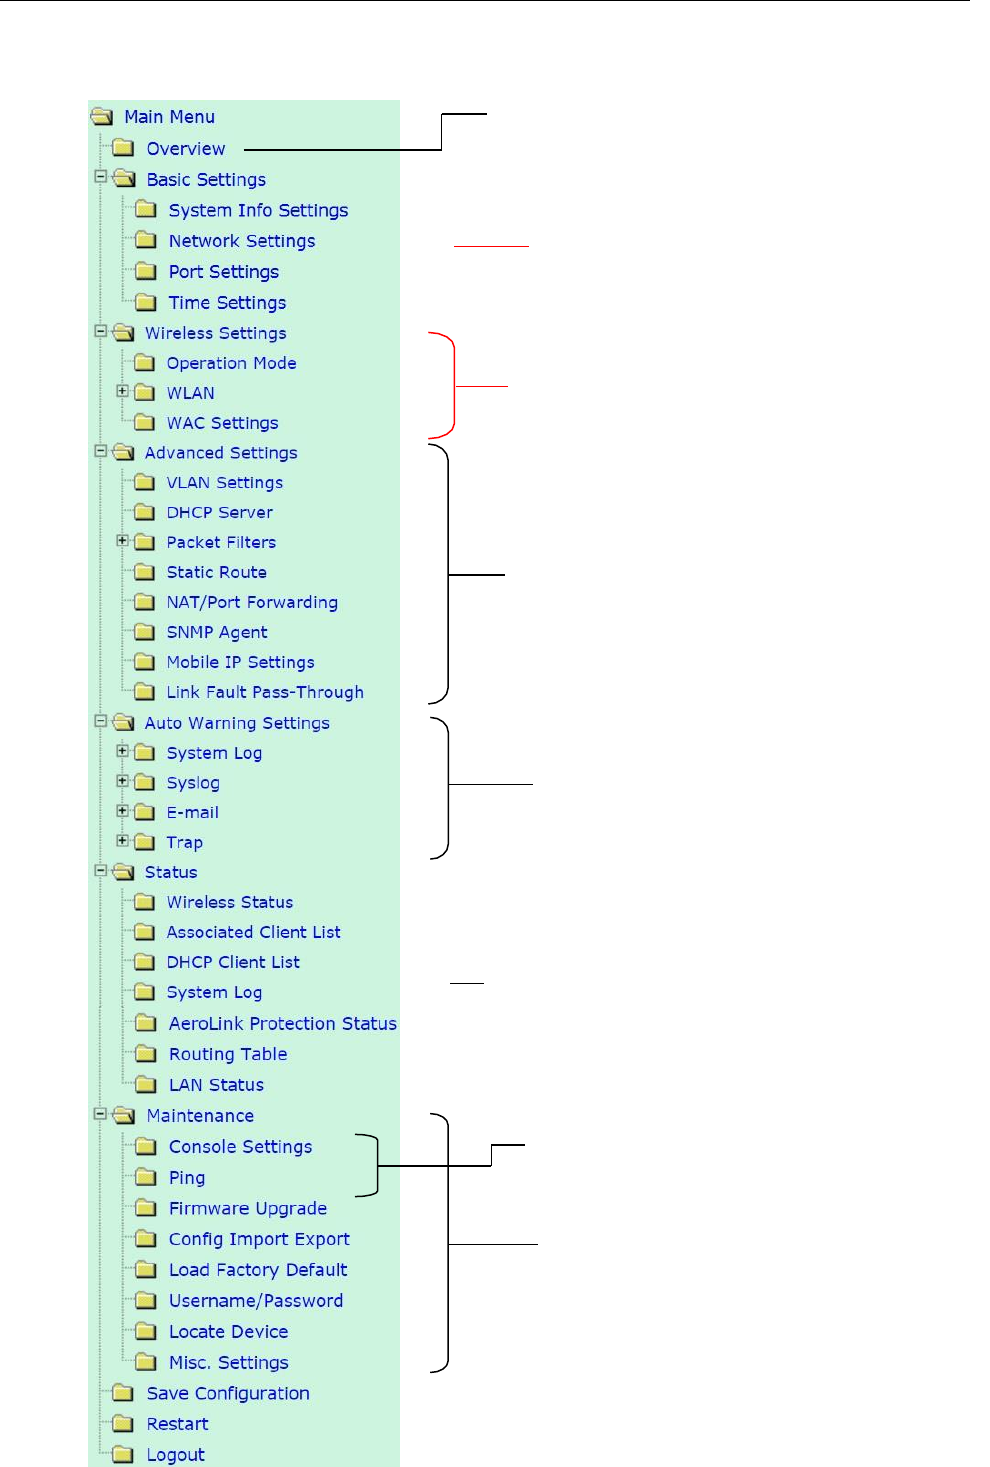This screenshot has width=990, height=1467.
Task: Click the Port Settings folder icon
Action: (146, 272)
